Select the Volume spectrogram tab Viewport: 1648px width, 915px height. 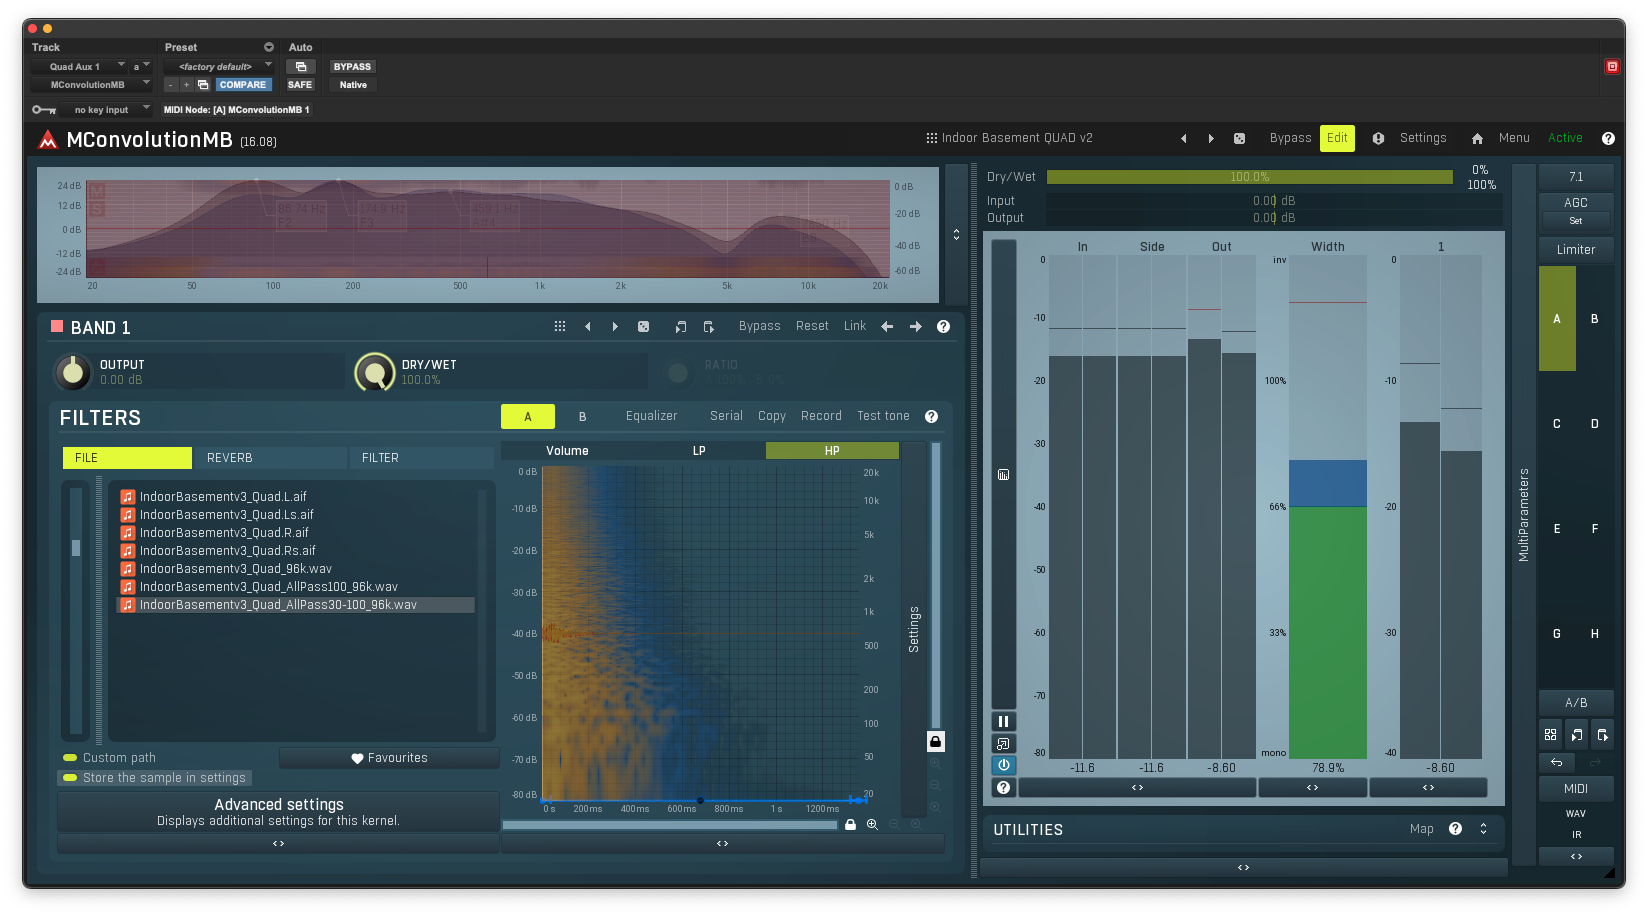point(567,451)
